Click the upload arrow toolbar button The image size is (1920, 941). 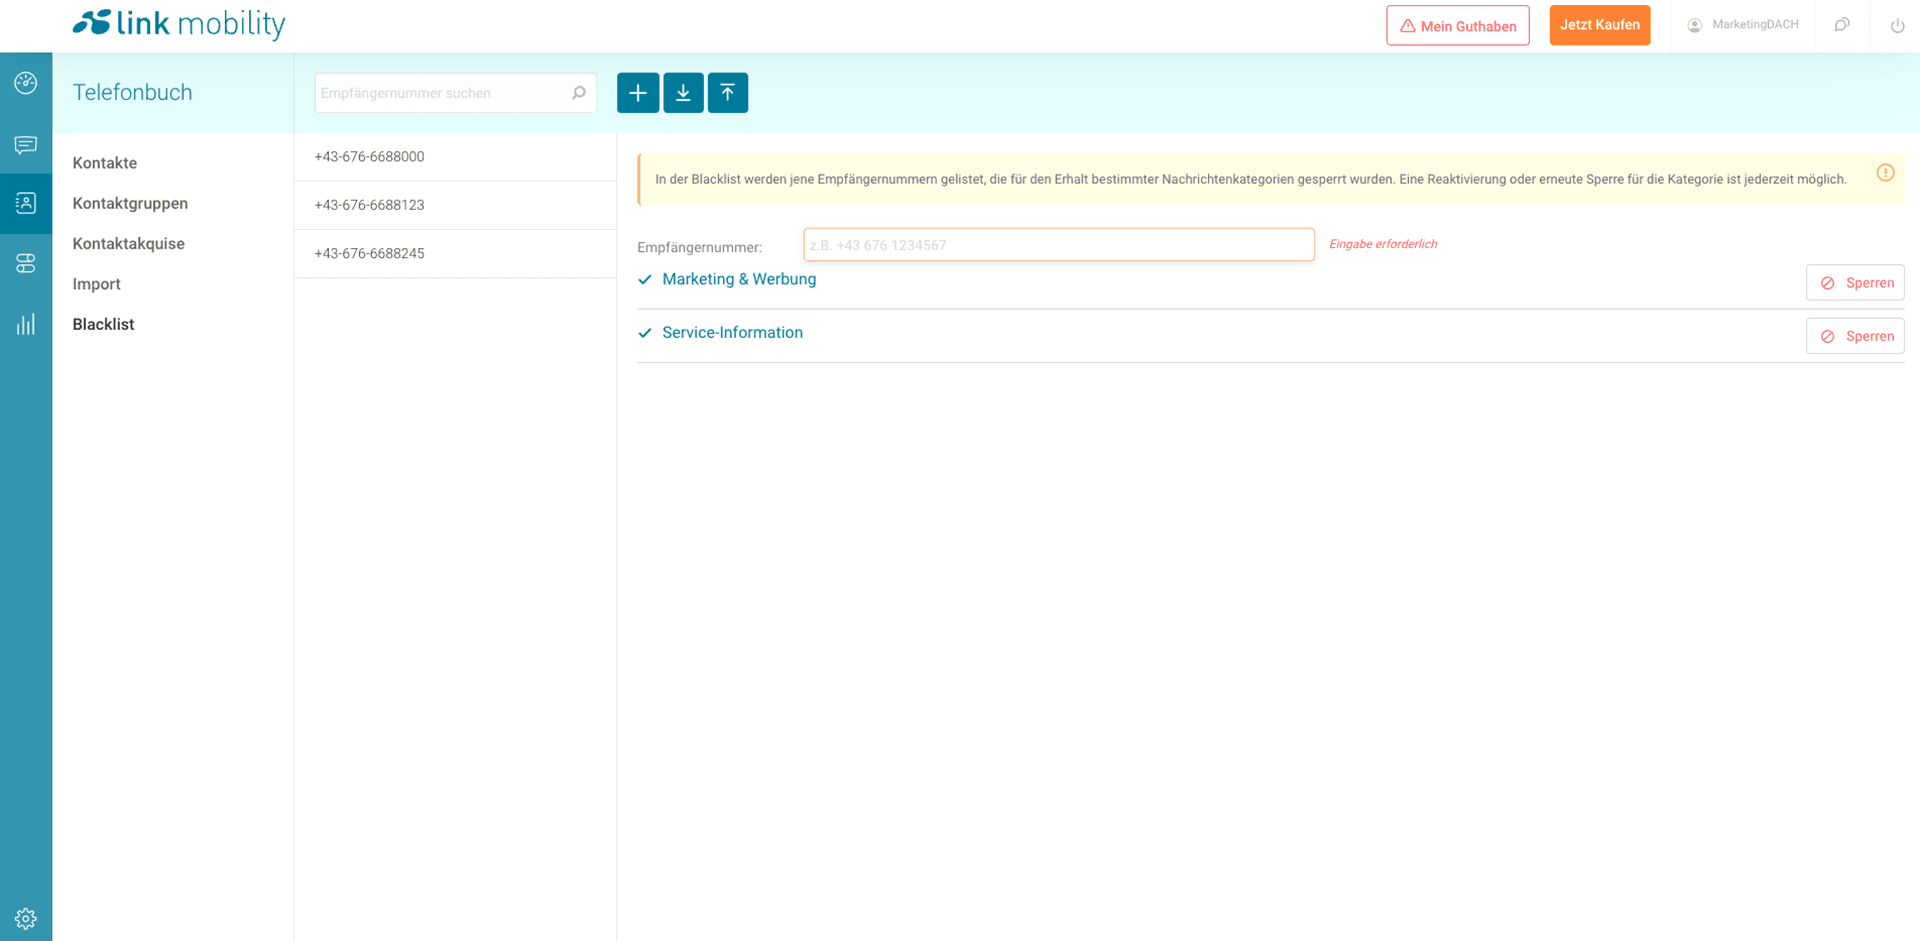728,93
